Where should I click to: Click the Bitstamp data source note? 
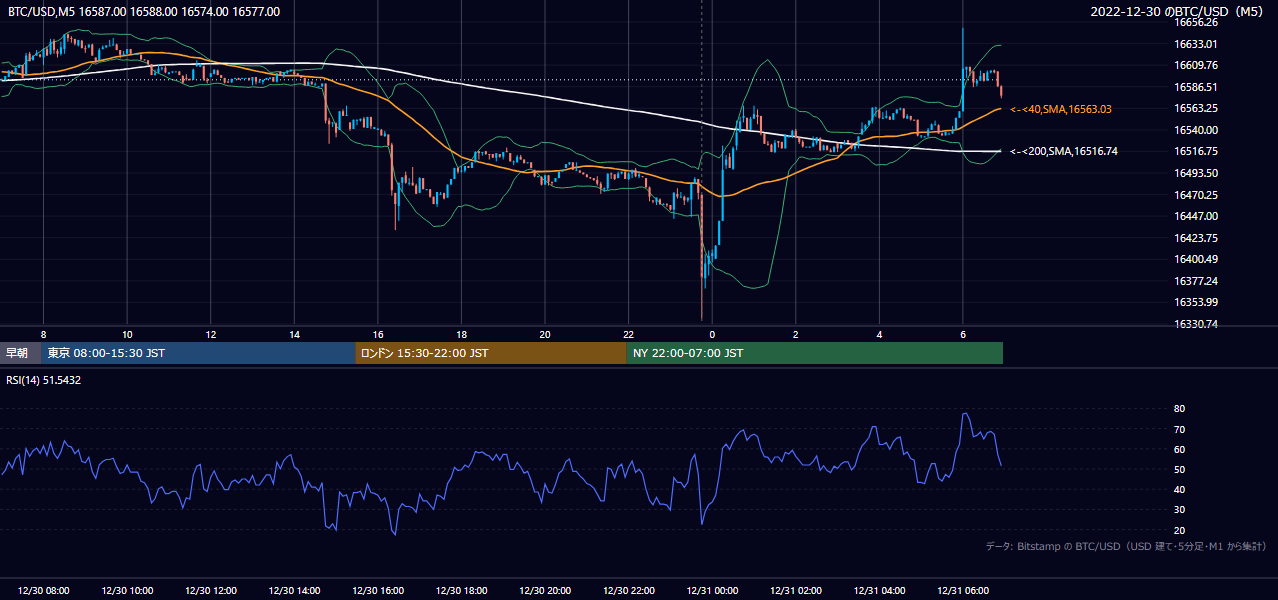point(1126,546)
